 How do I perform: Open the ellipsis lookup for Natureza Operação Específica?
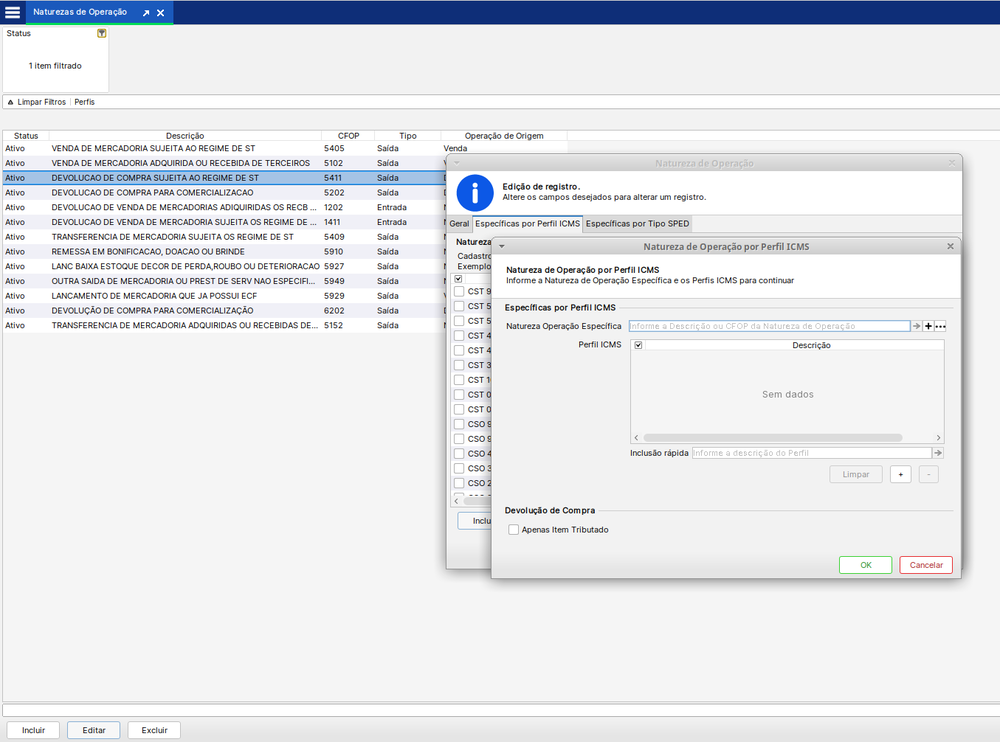pyautogui.click(x=940, y=326)
